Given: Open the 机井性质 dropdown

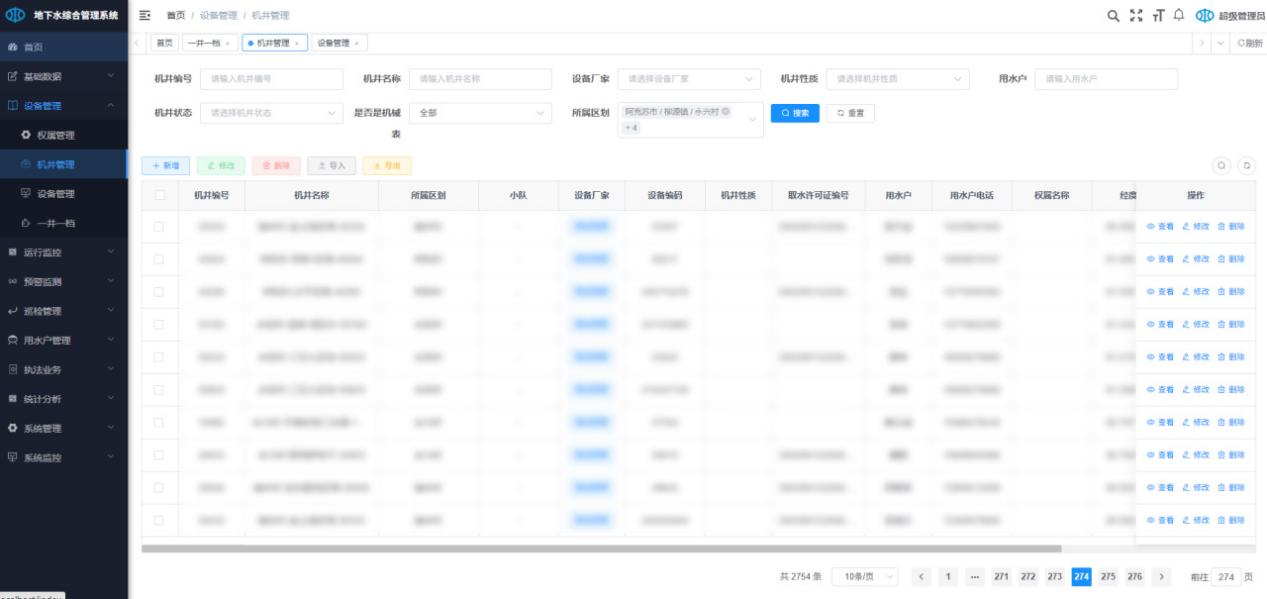Looking at the screenshot, I should 898,79.
